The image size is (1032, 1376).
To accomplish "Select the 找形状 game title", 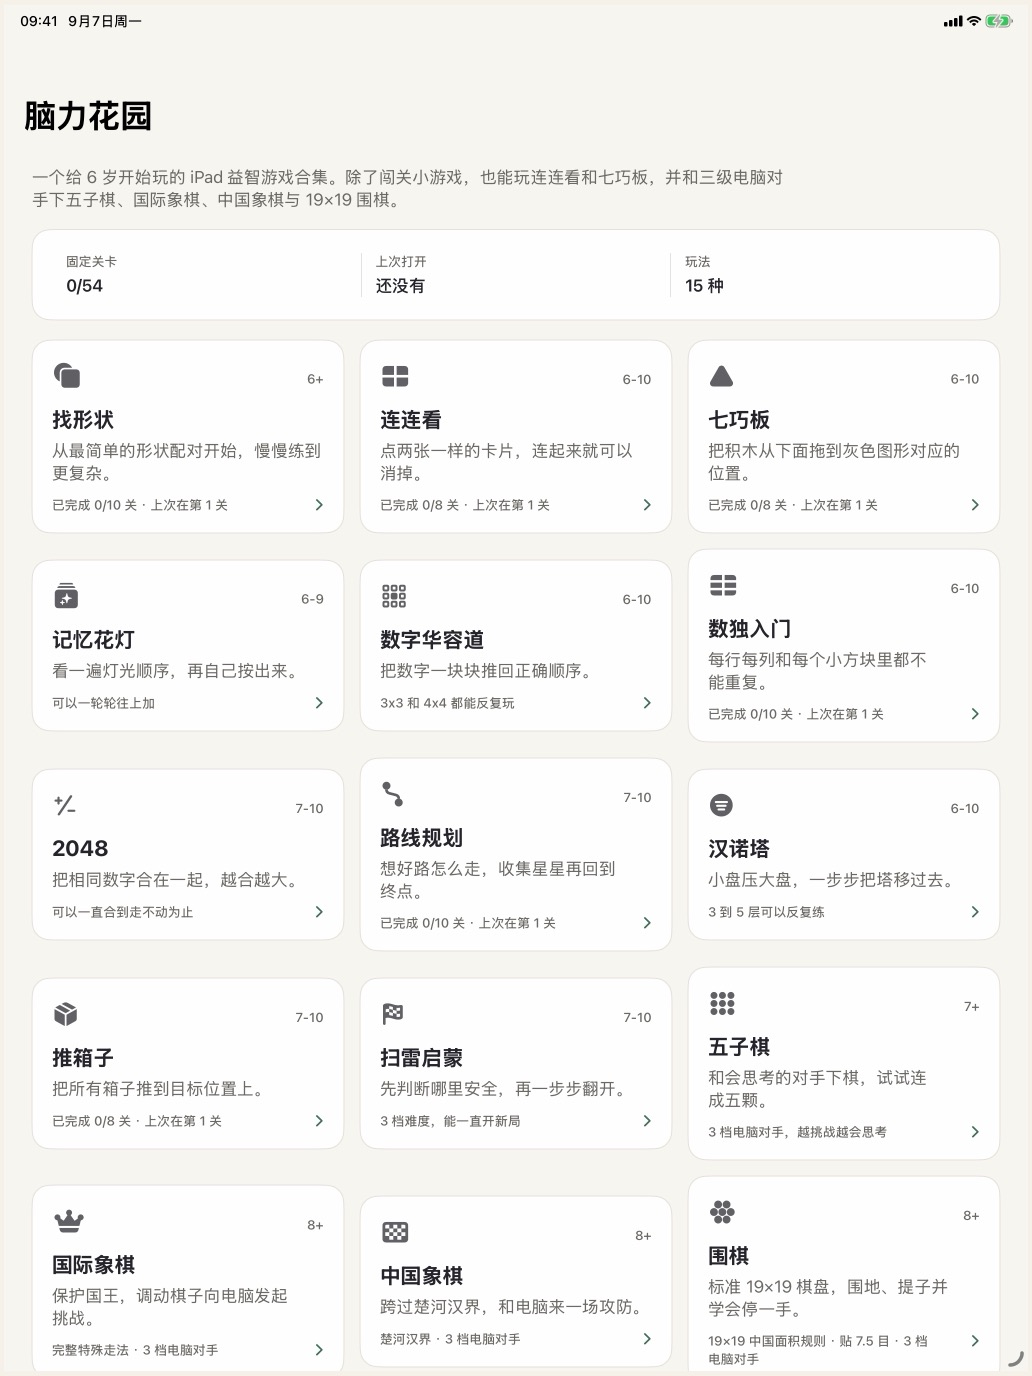I will click(x=83, y=420).
